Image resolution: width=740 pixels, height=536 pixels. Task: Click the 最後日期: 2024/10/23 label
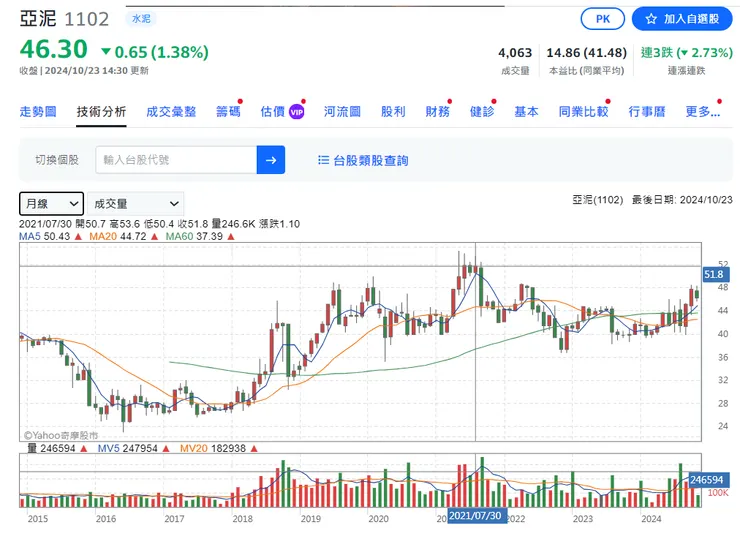682,200
